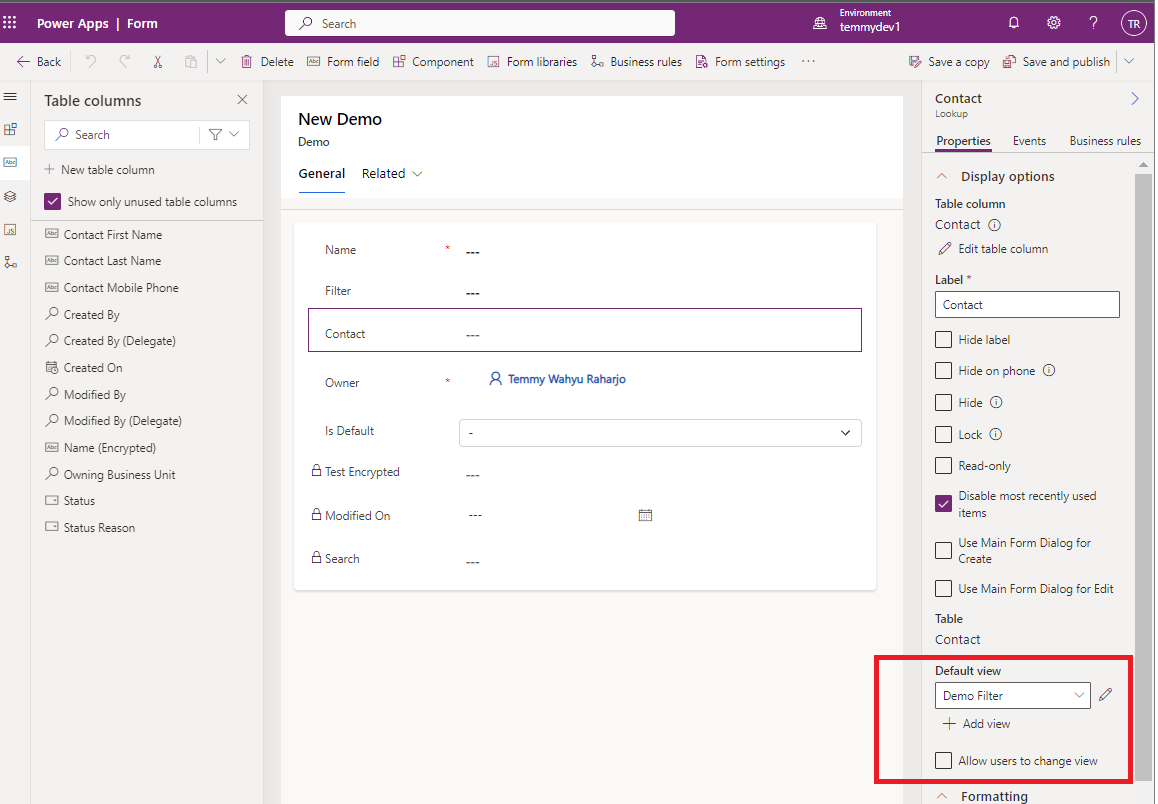Delete the selected field
The height and width of the screenshot is (804, 1158).
click(x=267, y=61)
